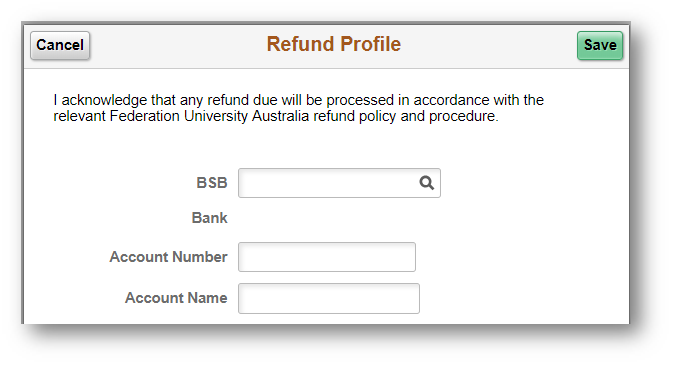Click header bar space between title and Save
The image size is (673, 366).
pyautogui.click(x=489, y=45)
